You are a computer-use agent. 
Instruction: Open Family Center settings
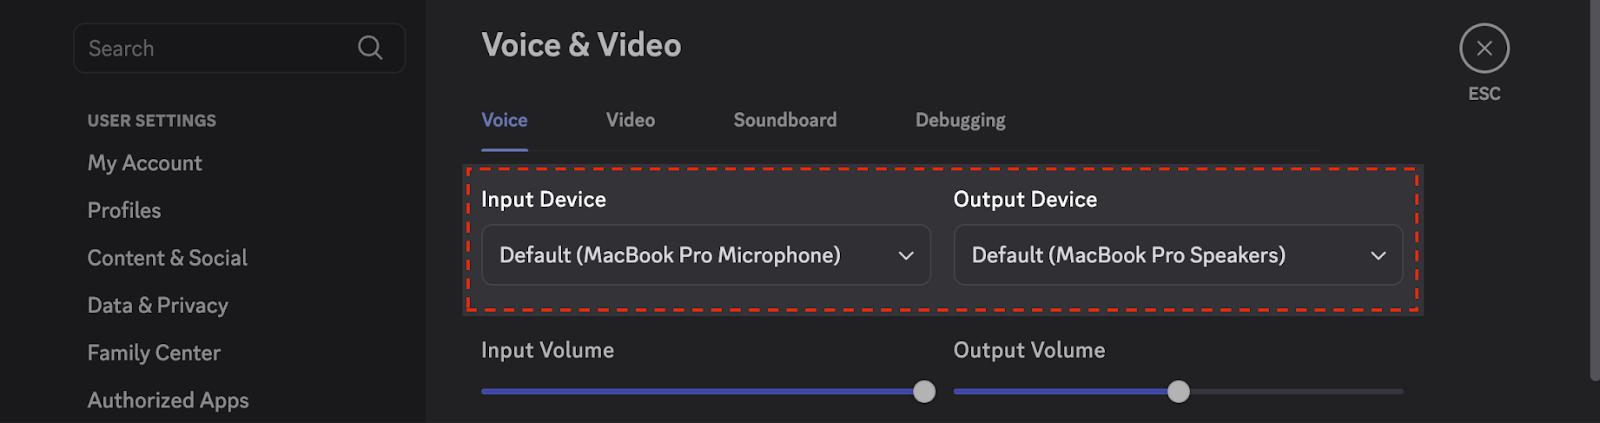(x=154, y=353)
